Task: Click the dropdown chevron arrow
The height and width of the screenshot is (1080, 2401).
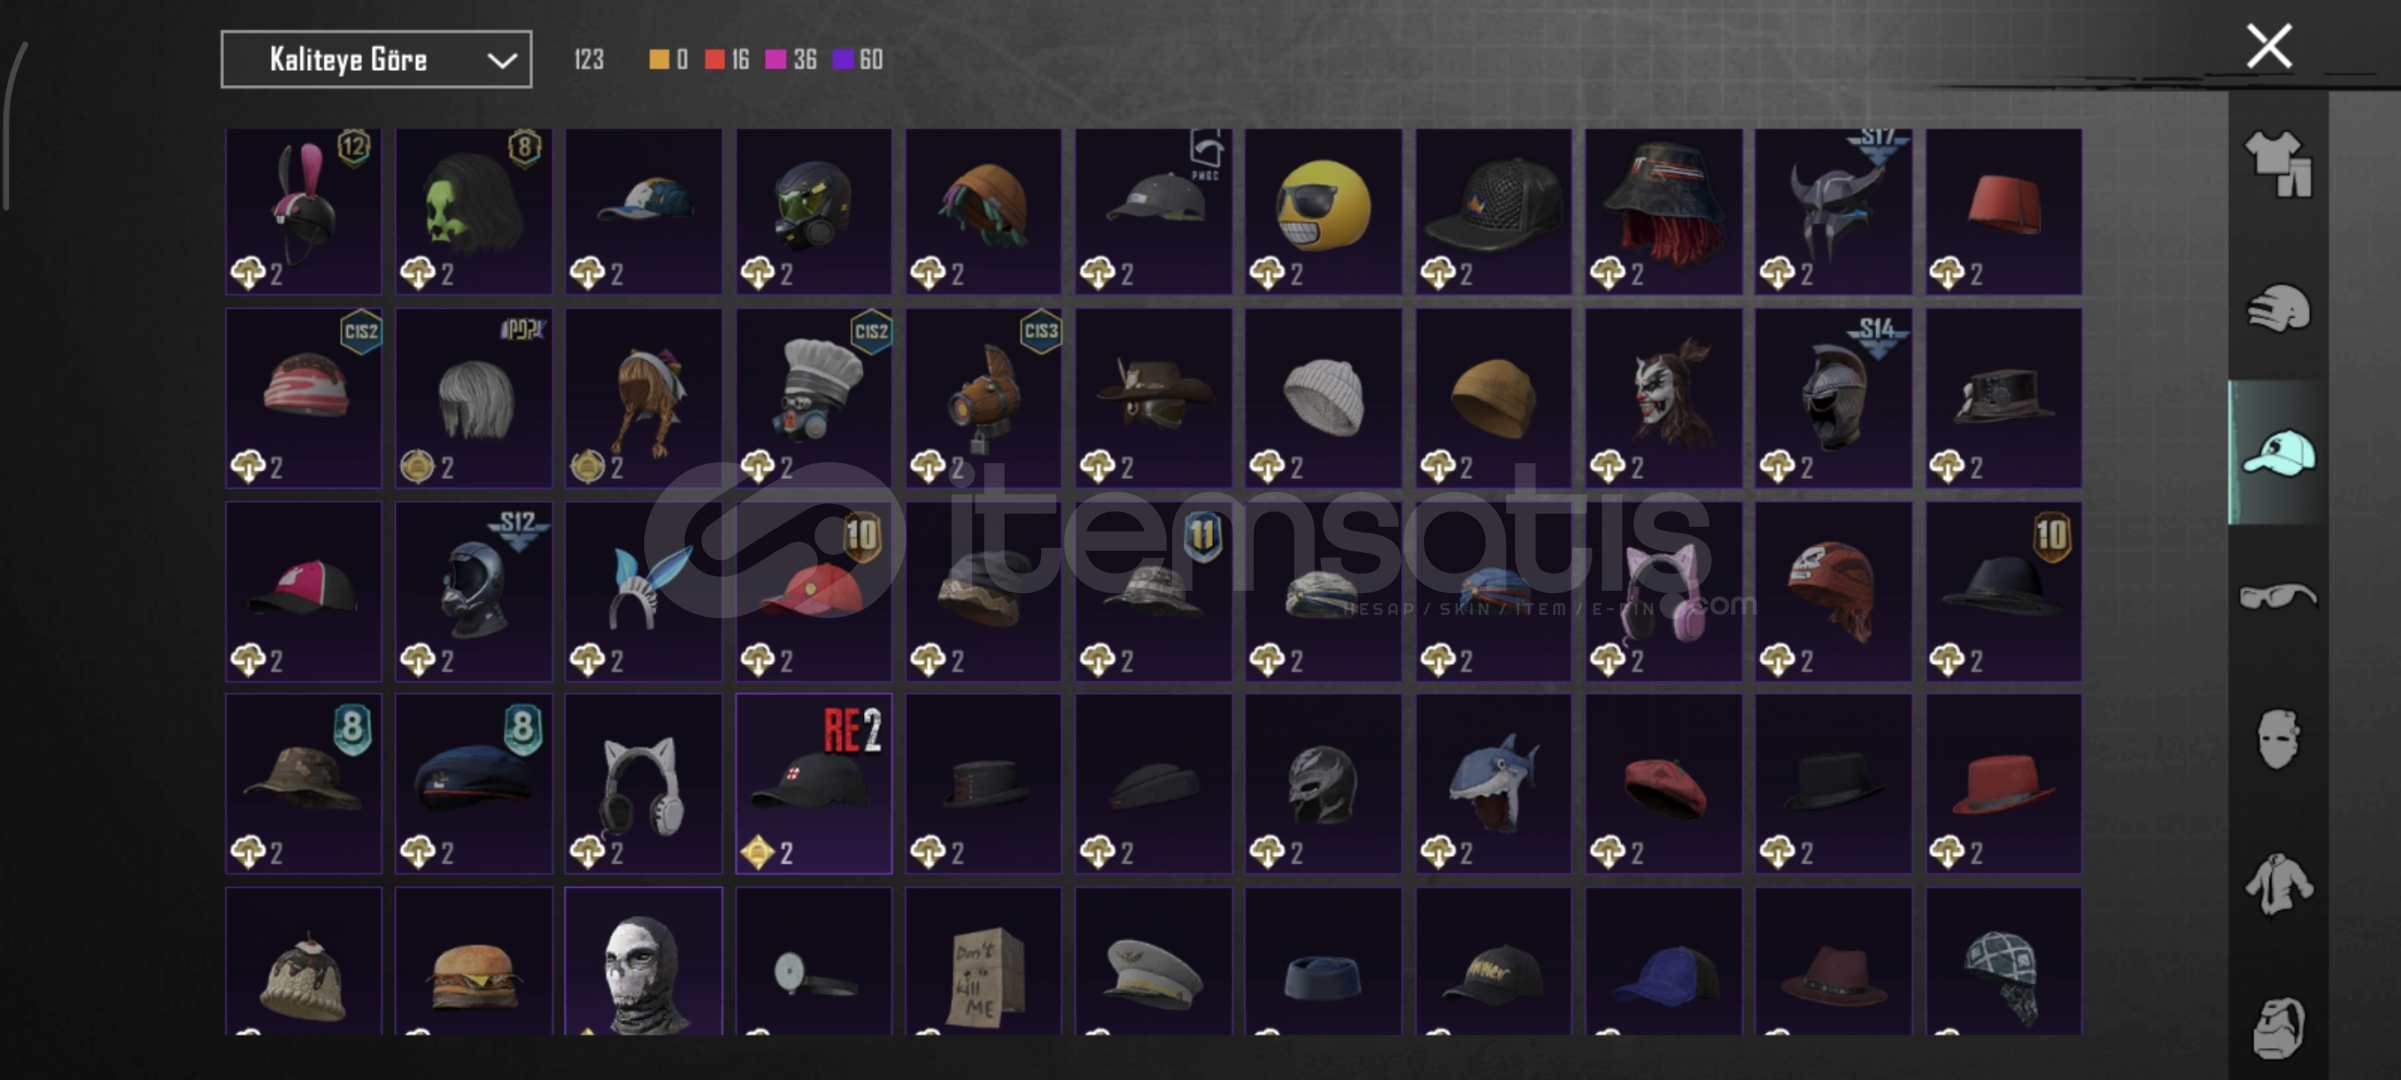Action: (x=502, y=61)
